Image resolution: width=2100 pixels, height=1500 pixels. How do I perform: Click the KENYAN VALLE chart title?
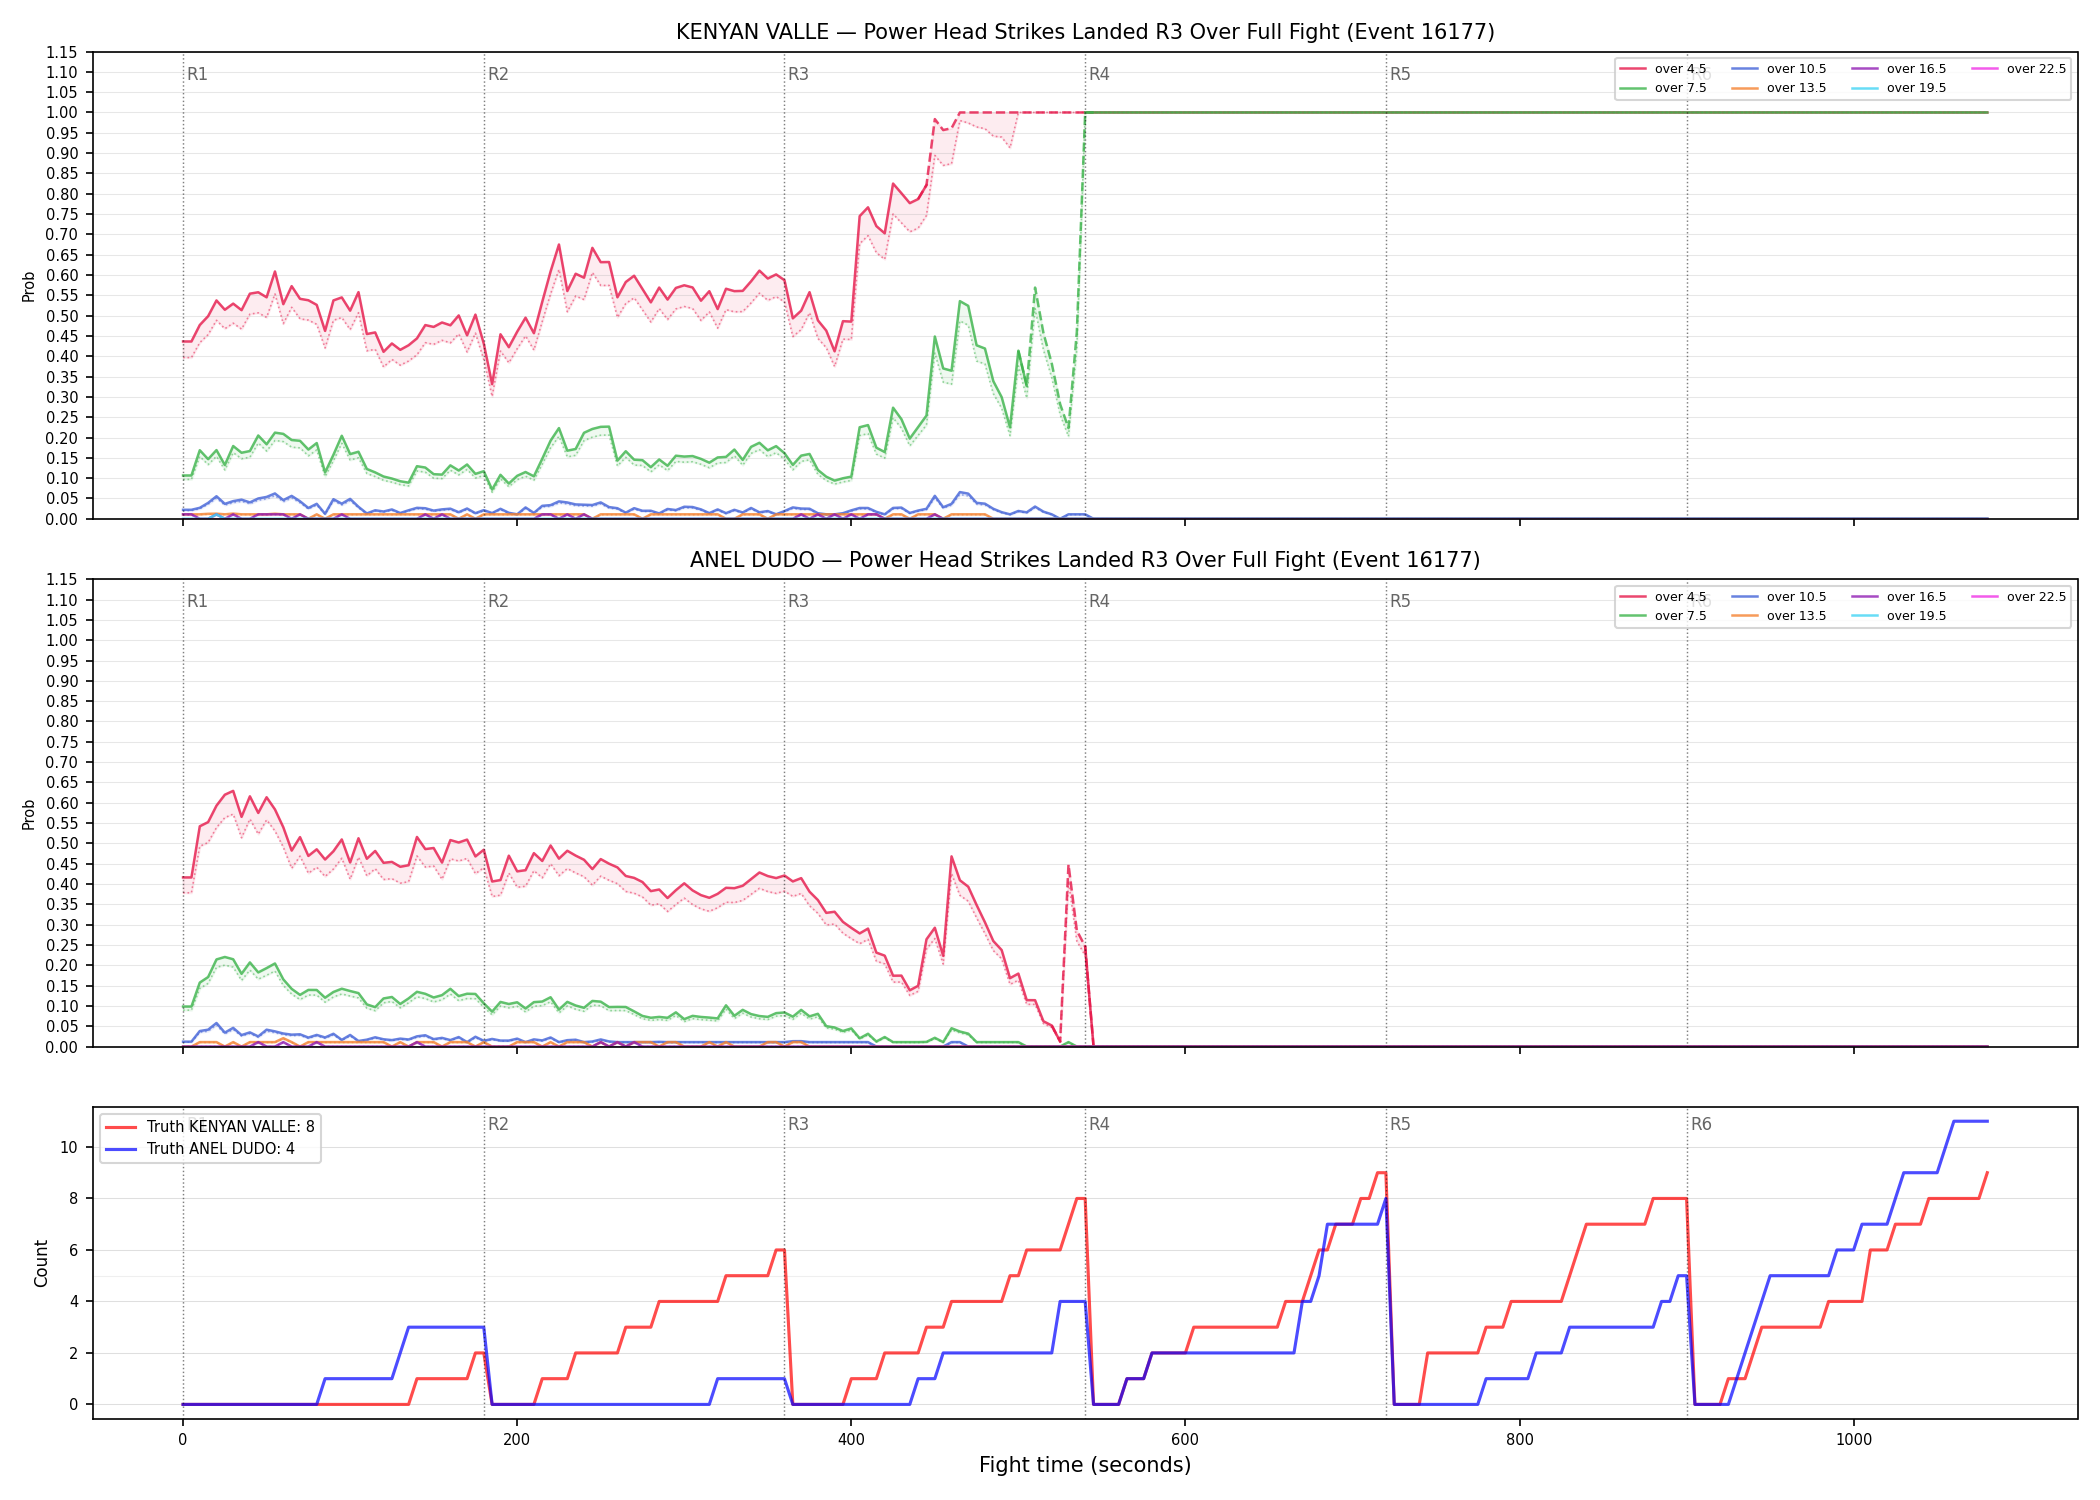pos(1085,32)
